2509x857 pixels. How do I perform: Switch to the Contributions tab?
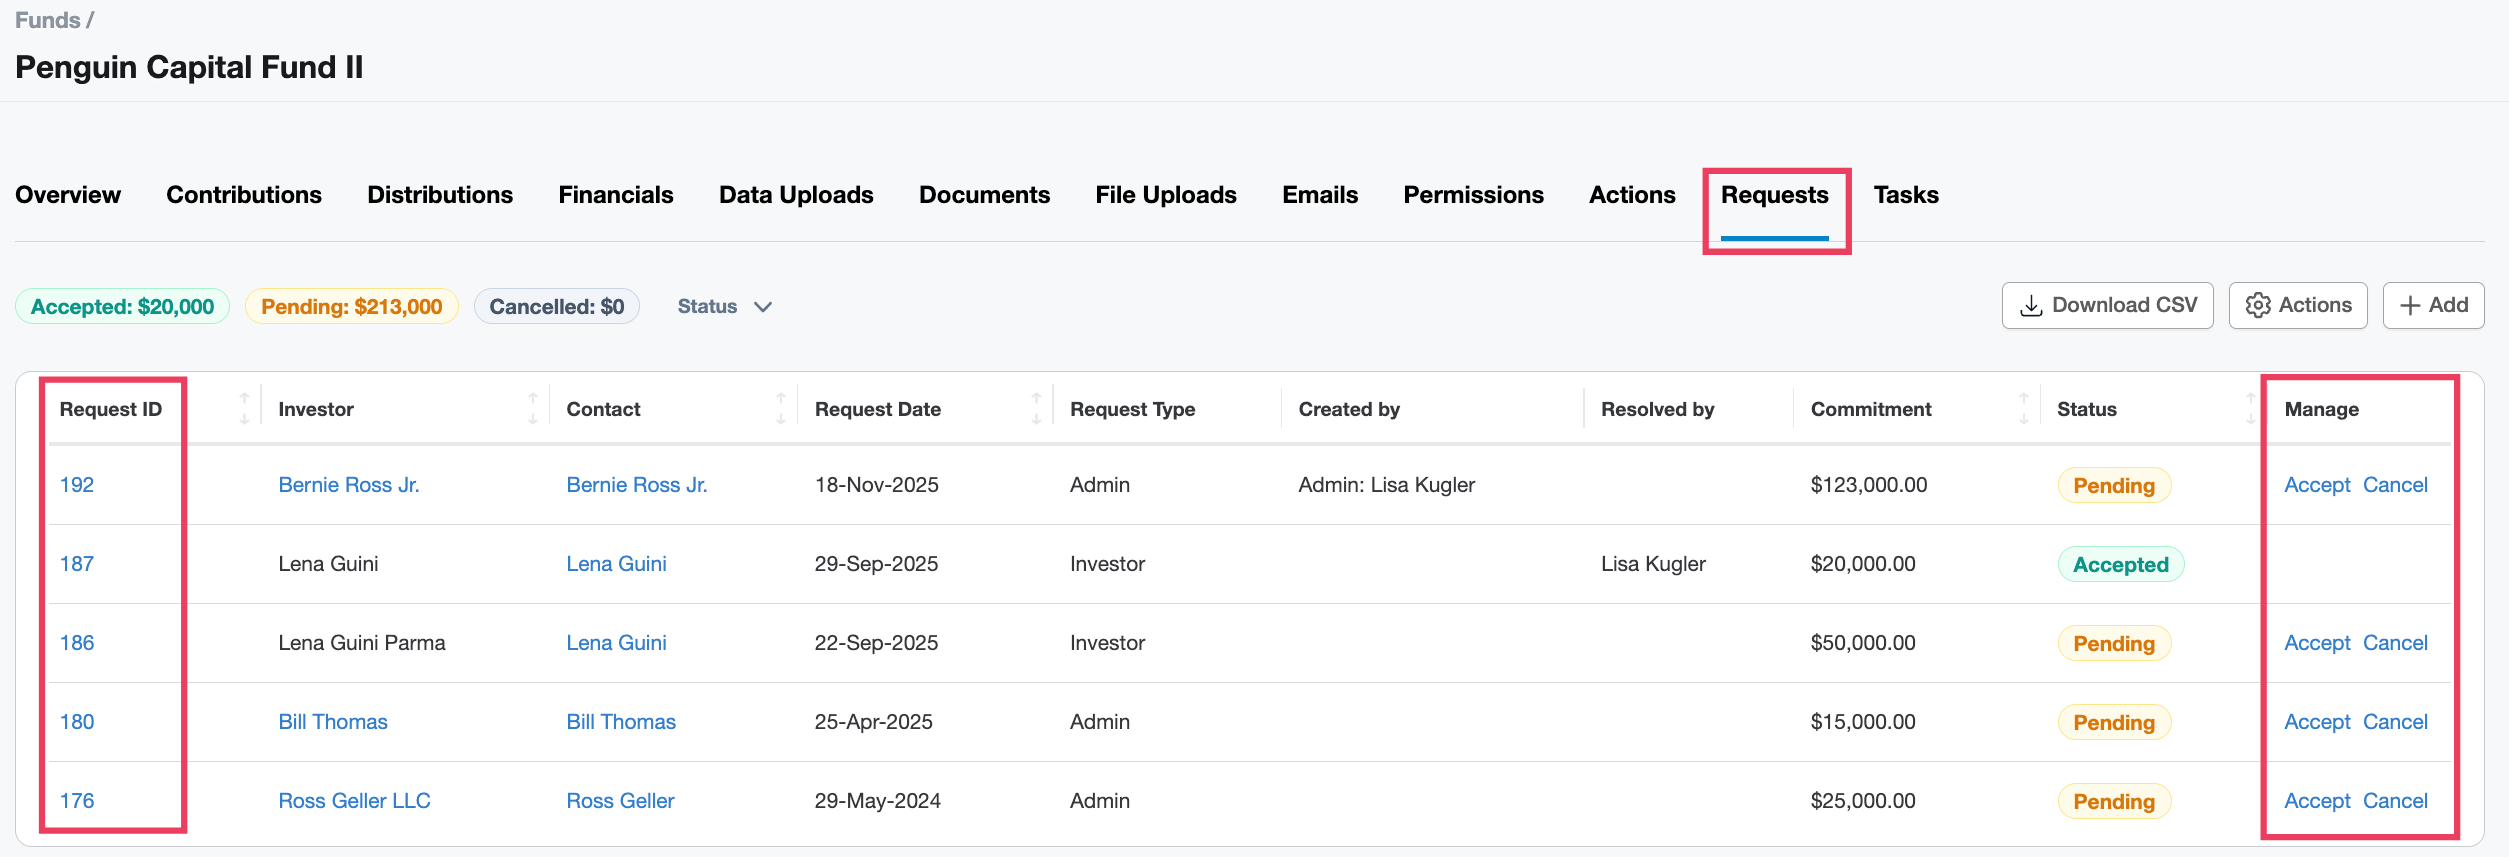coord(244,195)
